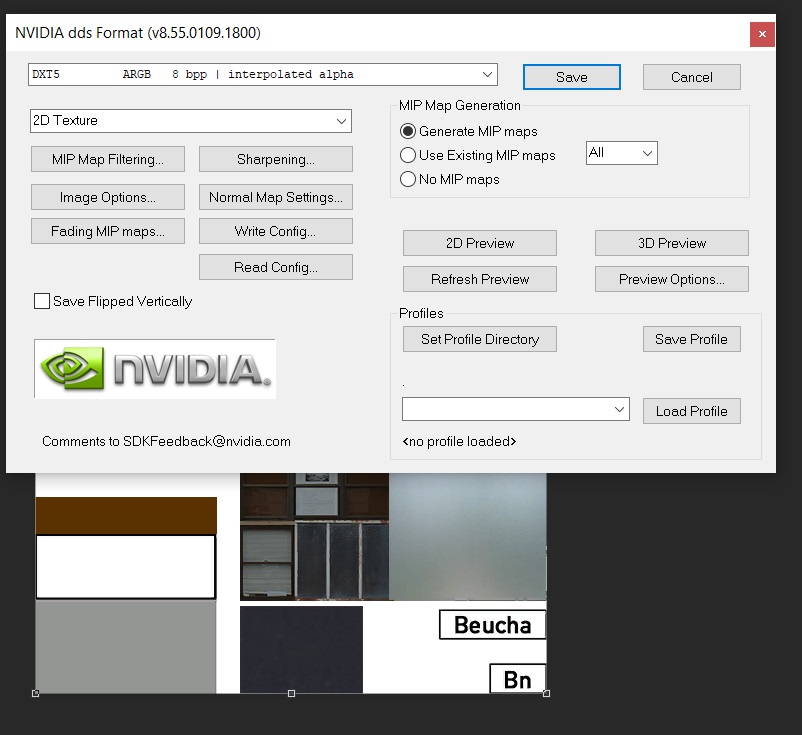Image resolution: width=802 pixels, height=735 pixels.
Task: Click Set Profile Directory button
Action: (x=480, y=339)
